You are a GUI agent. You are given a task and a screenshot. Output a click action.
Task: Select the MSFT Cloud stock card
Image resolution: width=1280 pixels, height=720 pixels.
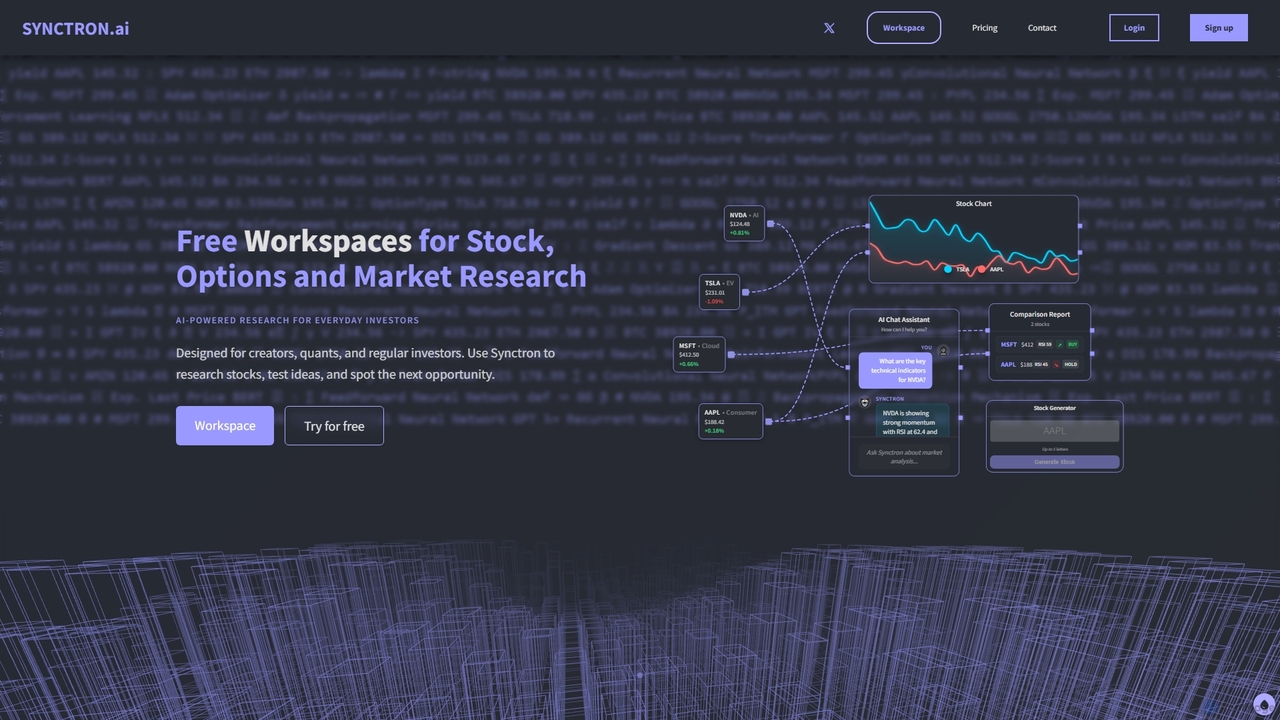point(699,354)
